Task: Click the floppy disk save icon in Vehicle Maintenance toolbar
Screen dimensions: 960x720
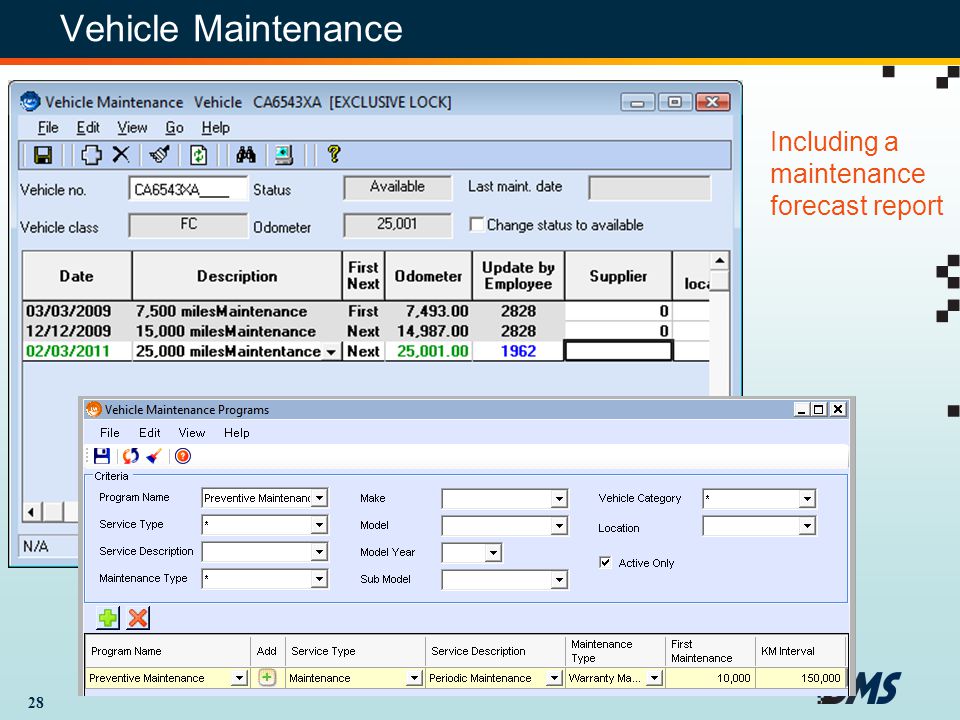Action: point(43,155)
